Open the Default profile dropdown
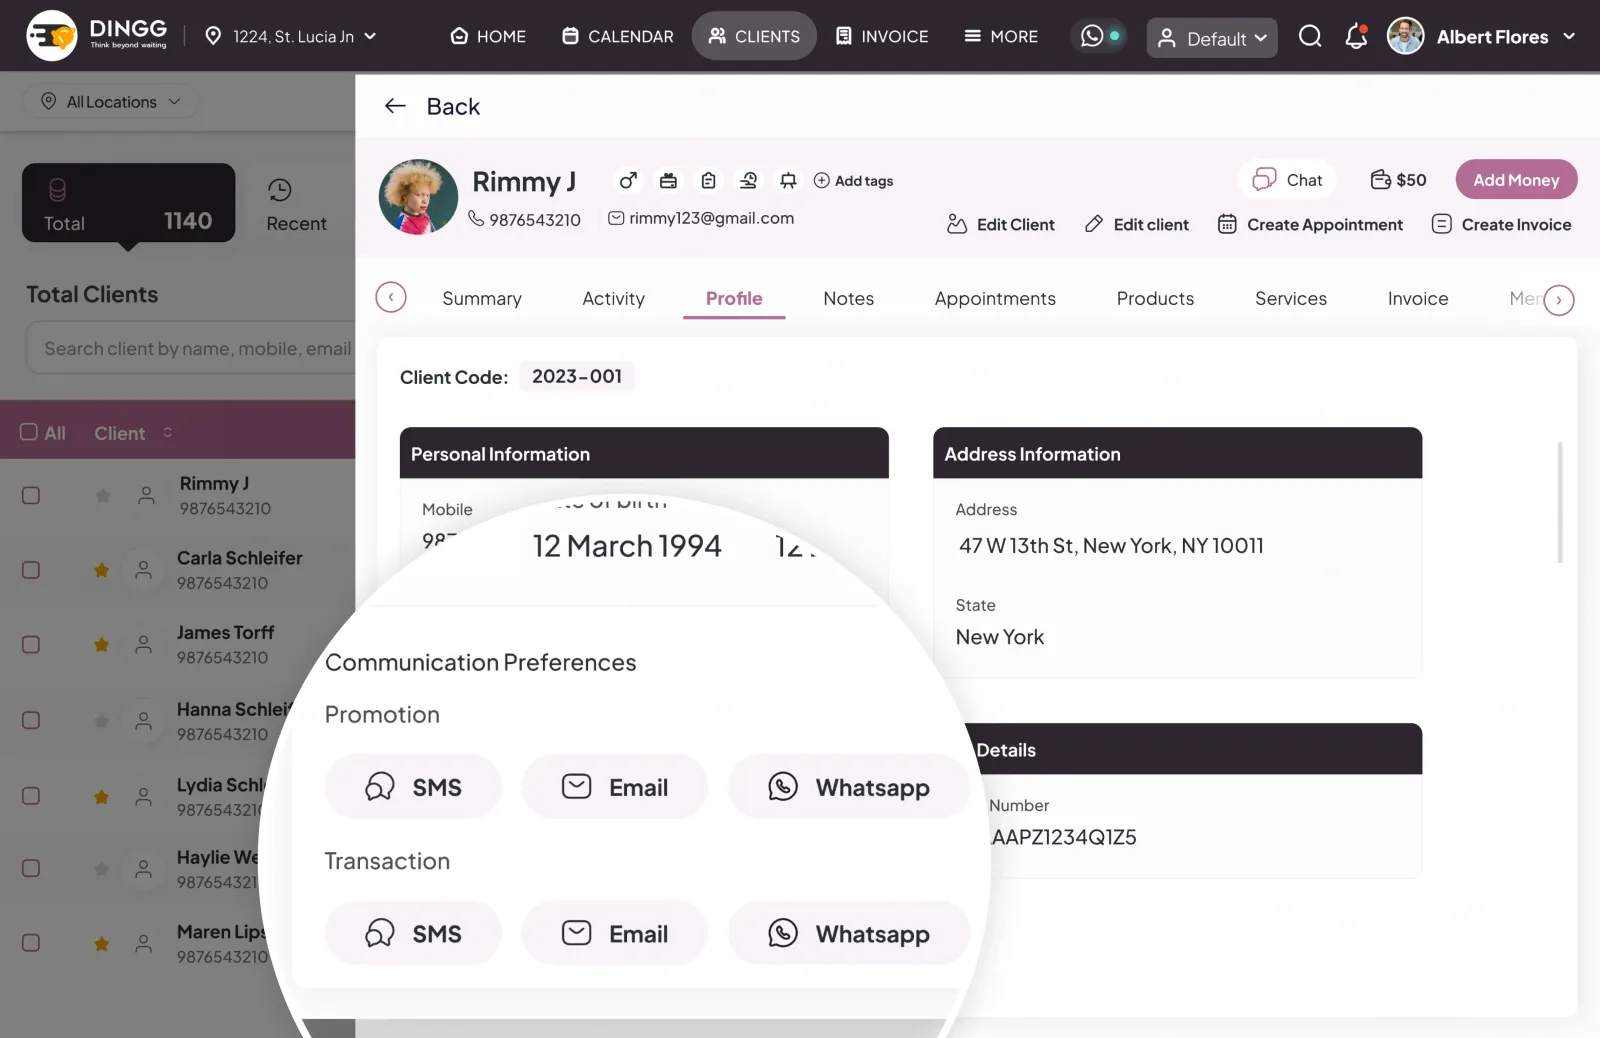Screen dimensions: 1600x1038 [x=1212, y=38]
